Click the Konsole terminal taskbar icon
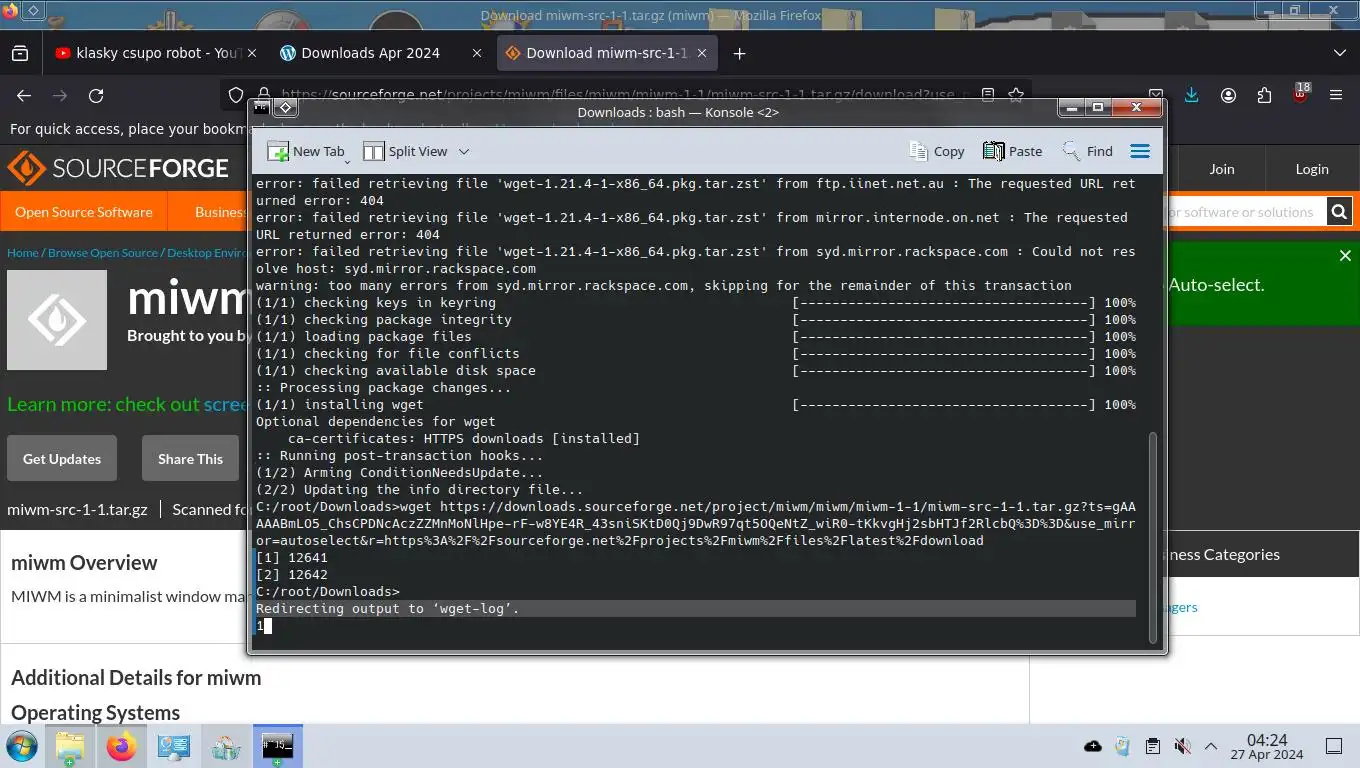 278,746
